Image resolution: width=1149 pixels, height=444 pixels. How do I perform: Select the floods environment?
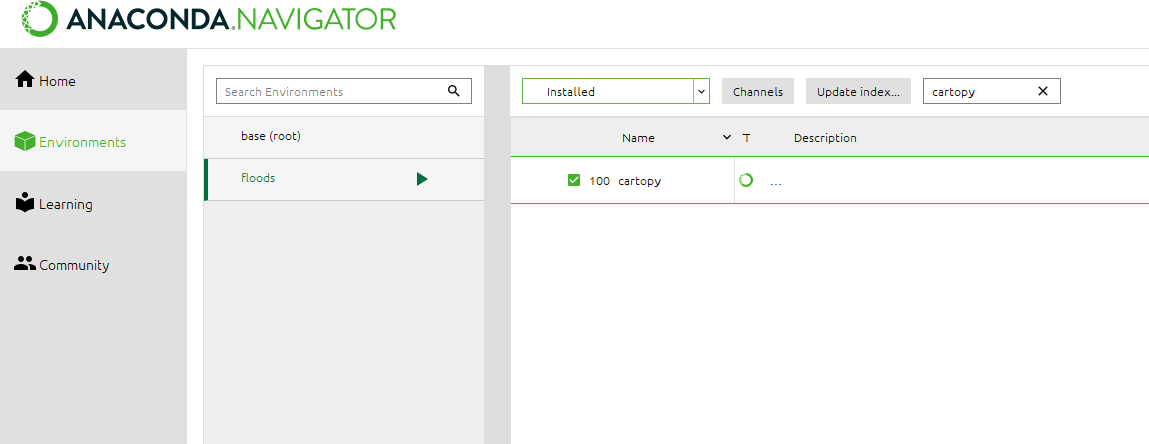344,179
